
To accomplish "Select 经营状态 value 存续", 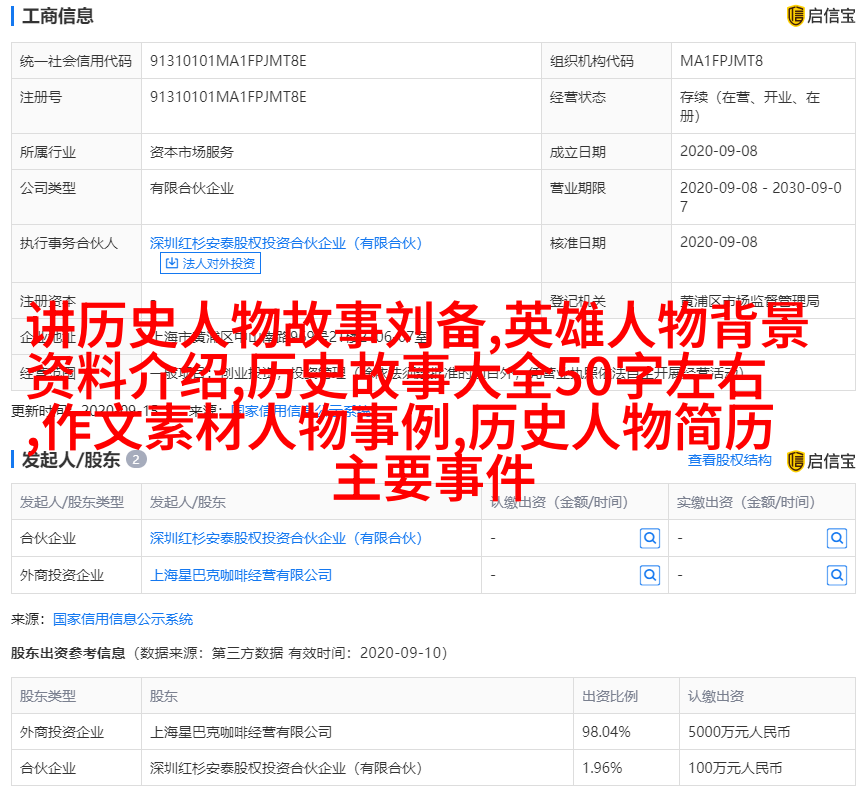I will coord(749,106).
